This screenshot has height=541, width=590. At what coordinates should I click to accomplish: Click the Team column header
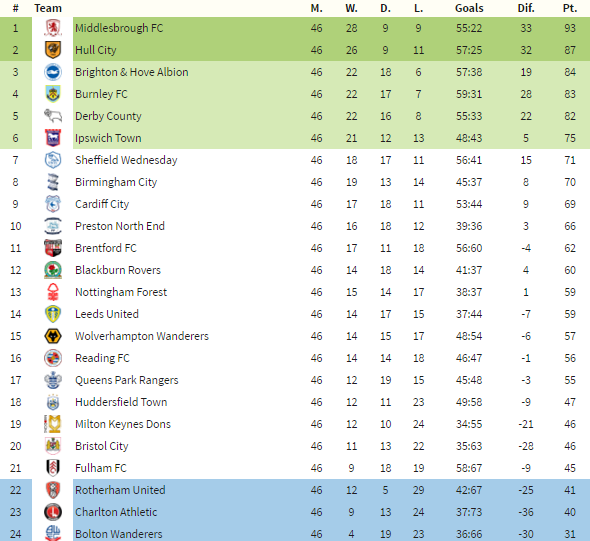48,8
